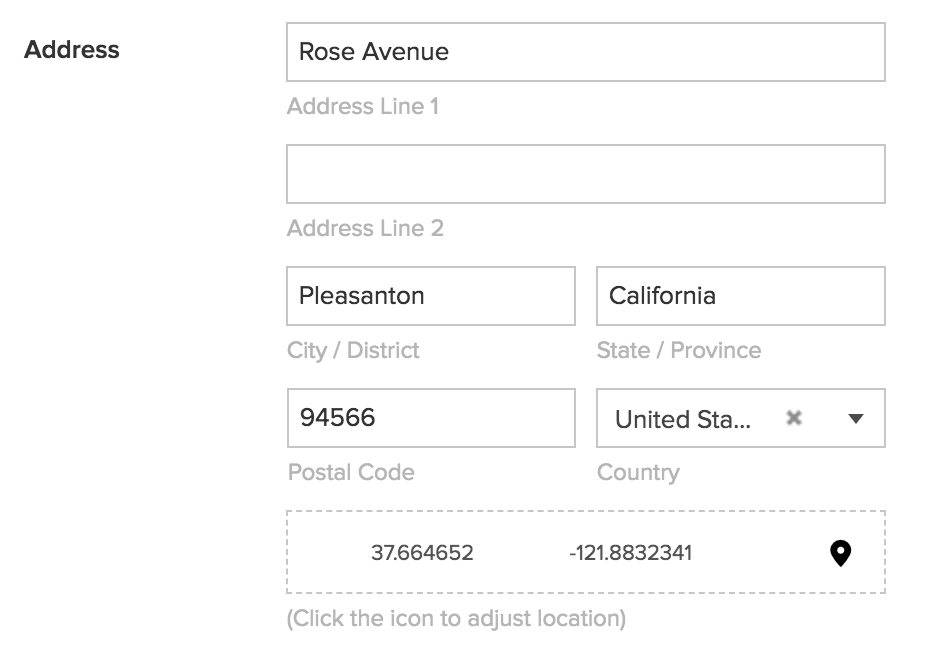The width and height of the screenshot is (926, 658).
Task: Select the Rose Avenue text in Address Line 1
Action: [370, 52]
